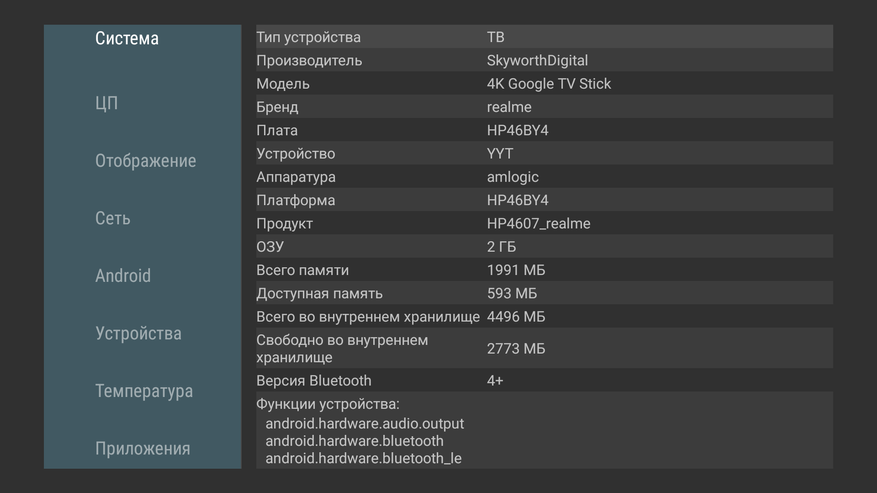Select the Доступная память 593 МБ row

[x=544, y=294]
